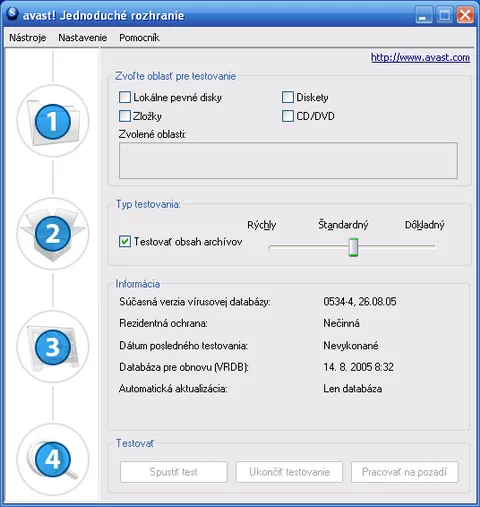Enable Lokálne pevné disky checkbox

125,97
